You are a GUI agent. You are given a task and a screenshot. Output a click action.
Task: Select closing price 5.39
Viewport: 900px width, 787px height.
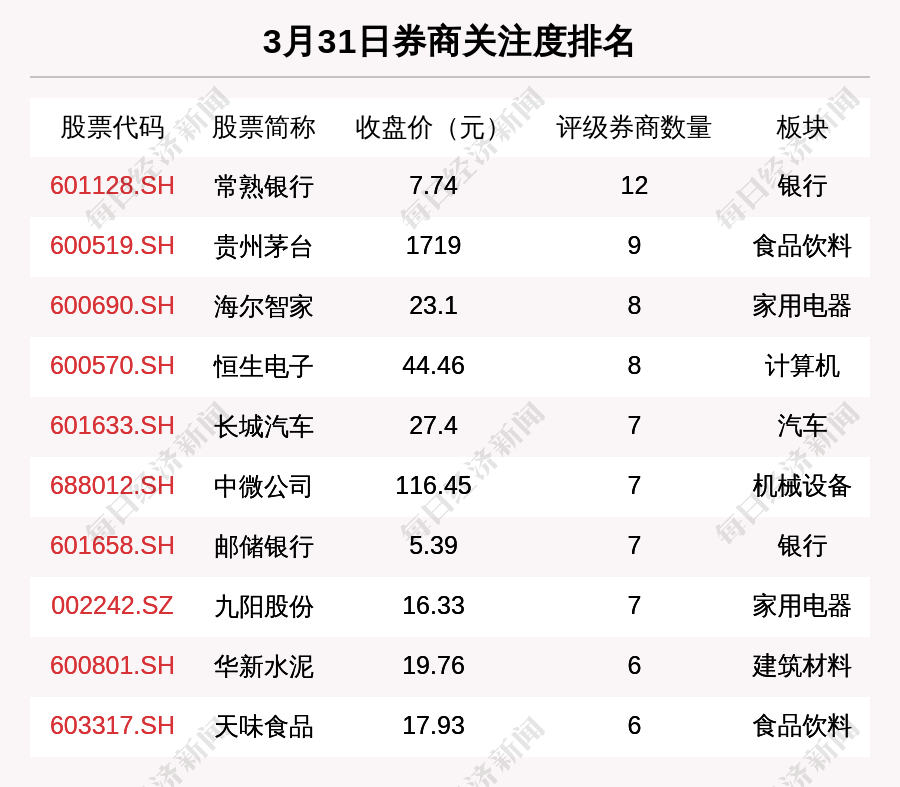(433, 545)
